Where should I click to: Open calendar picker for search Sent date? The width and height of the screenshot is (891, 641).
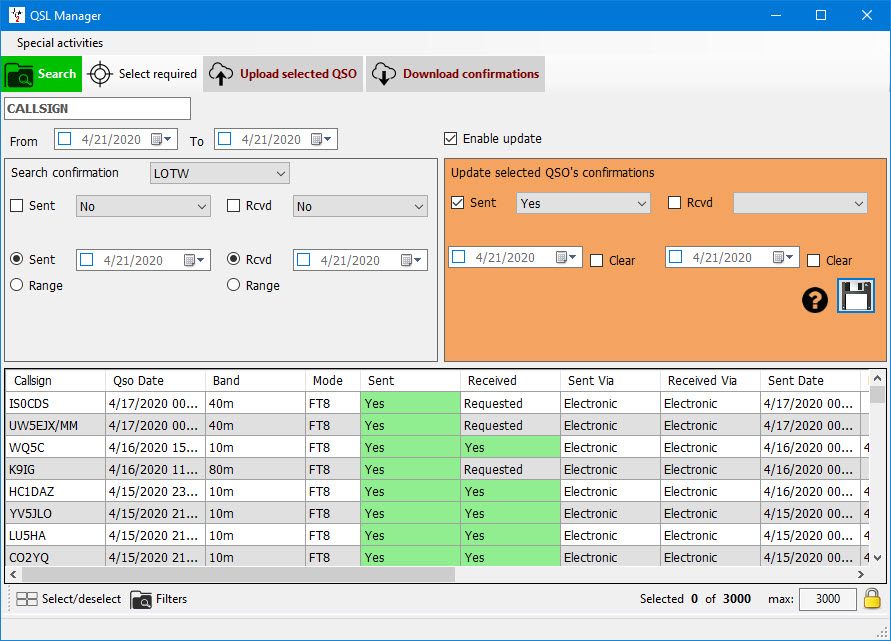194,260
